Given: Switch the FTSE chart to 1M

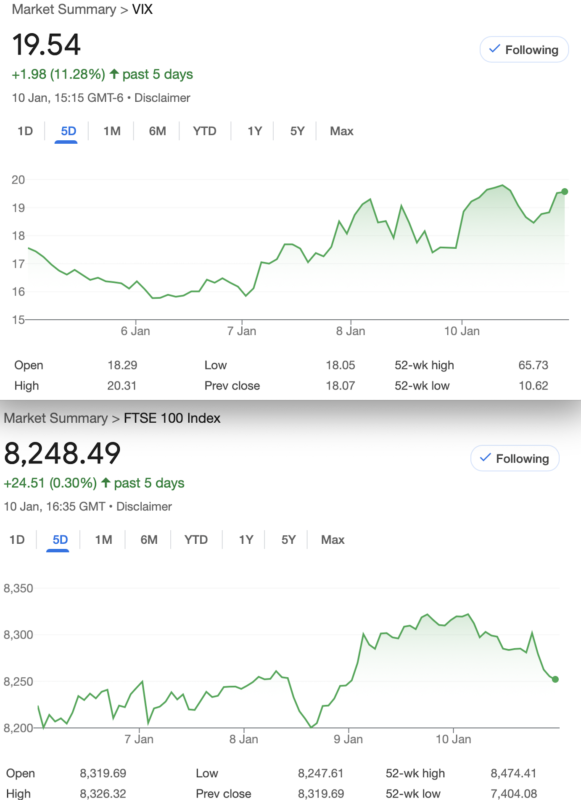Looking at the screenshot, I should (103, 540).
